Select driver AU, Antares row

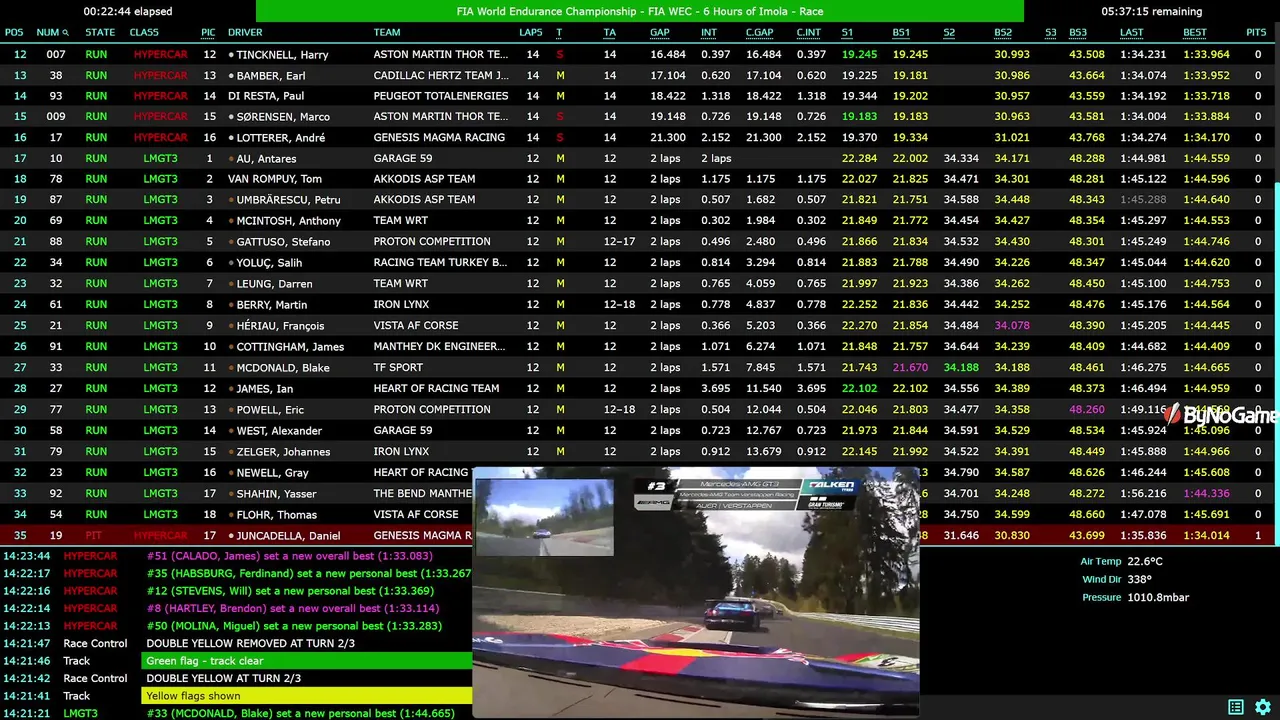click(638, 158)
